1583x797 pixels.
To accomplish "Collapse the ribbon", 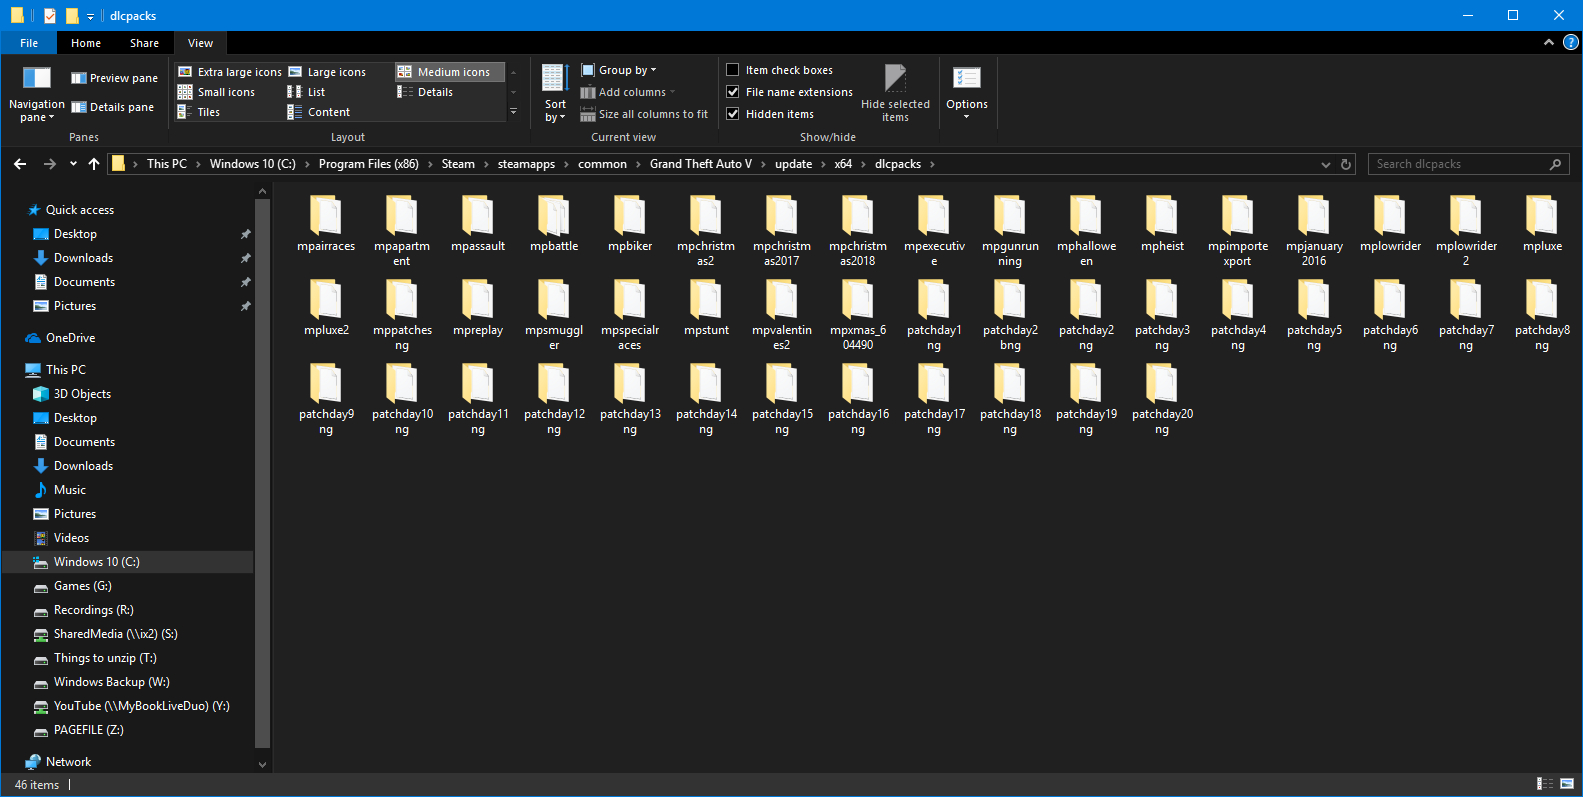I will click(x=1549, y=42).
